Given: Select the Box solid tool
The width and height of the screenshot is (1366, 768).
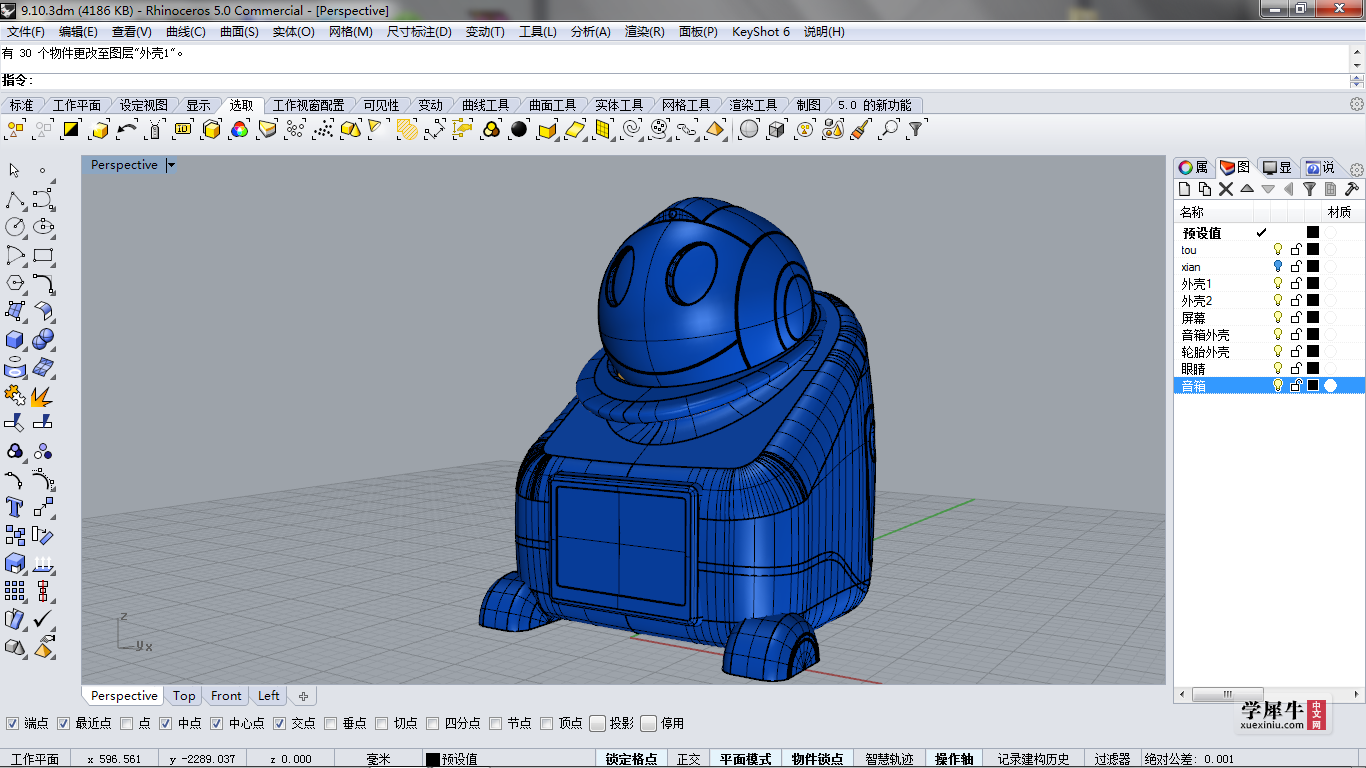Looking at the screenshot, I should pyautogui.click(x=15, y=340).
